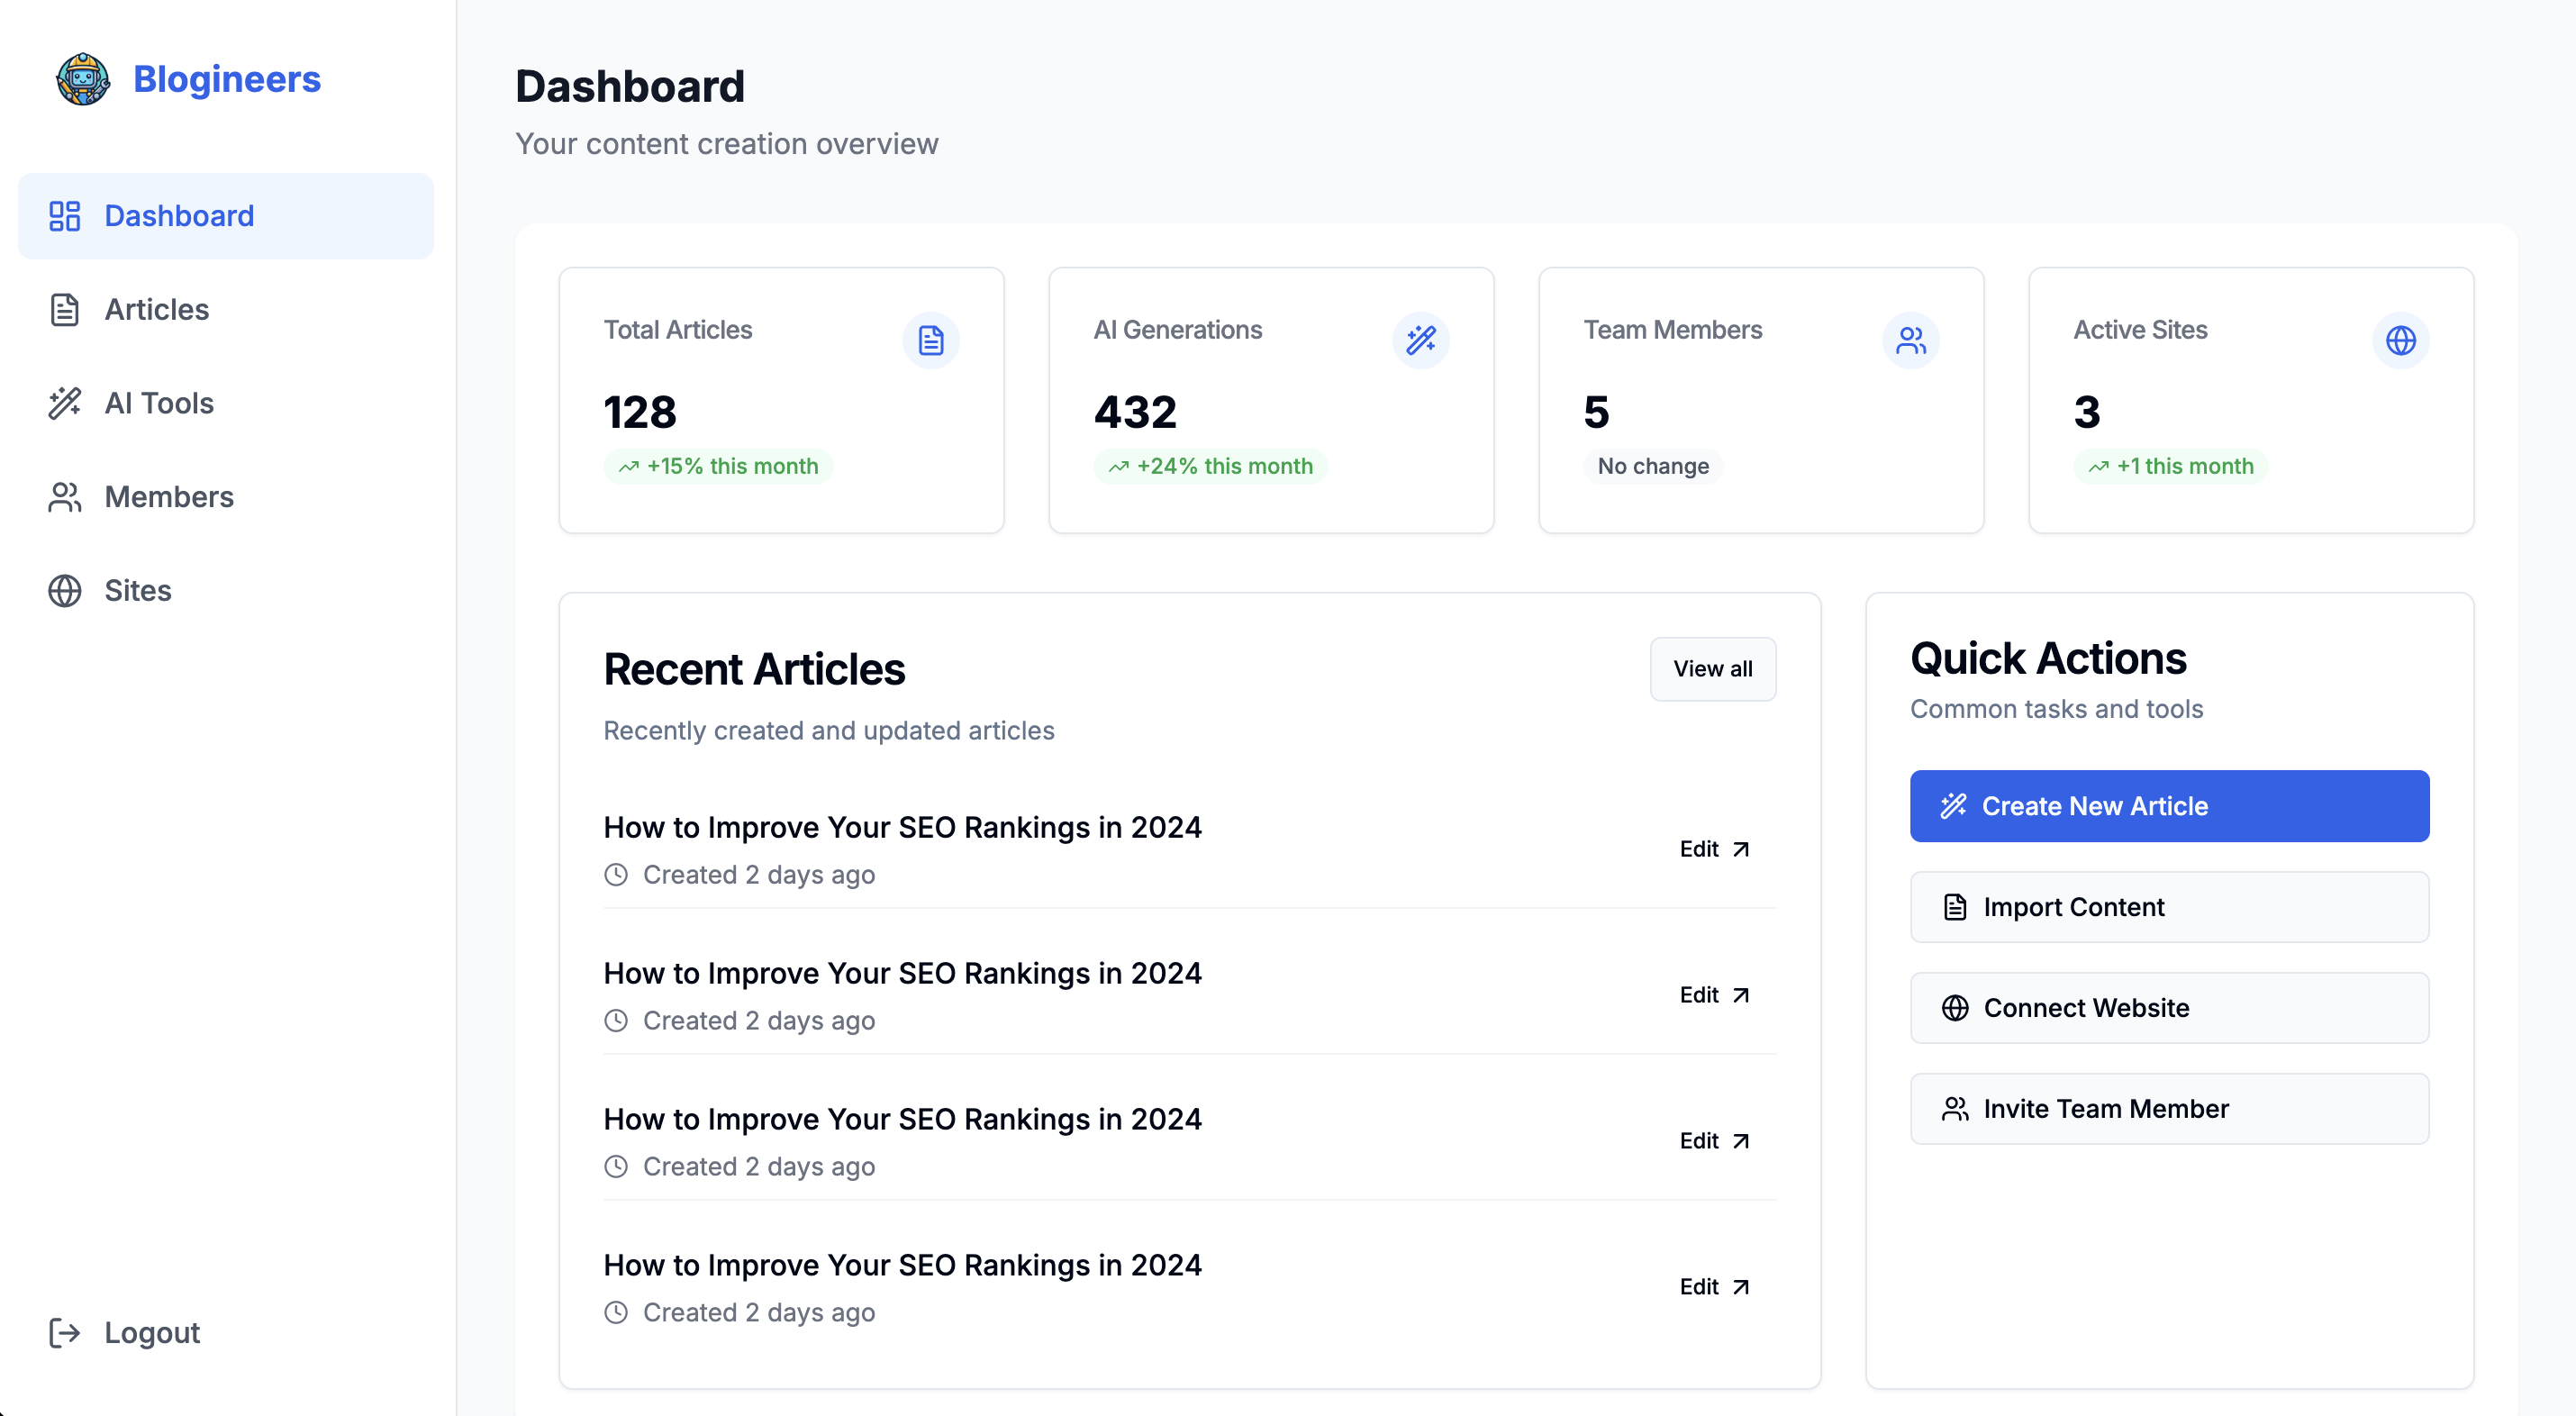Screen dimensions: 2576x1416
Task: Open the Articles sidebar menu item
Action: 157,310
